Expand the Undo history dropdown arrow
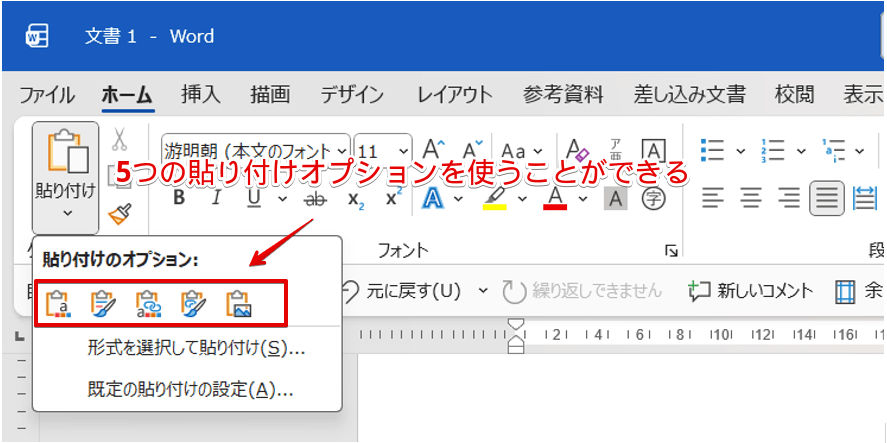Viewport: 887px width, 443px height. [x=483, y=290]
